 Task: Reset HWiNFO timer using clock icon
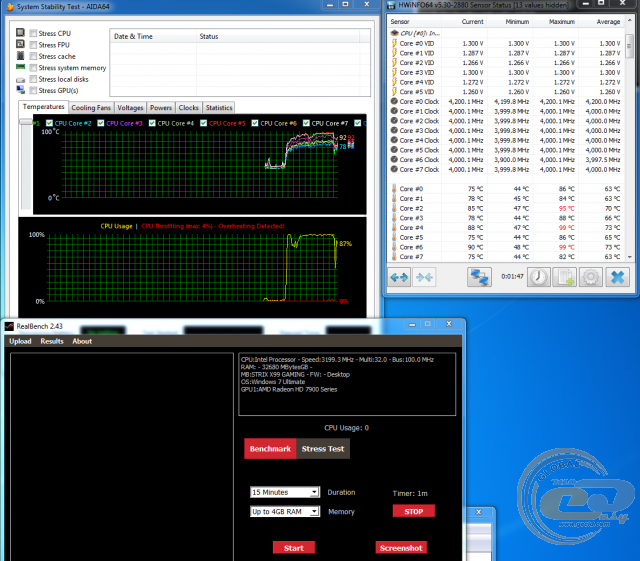(538, 277)
